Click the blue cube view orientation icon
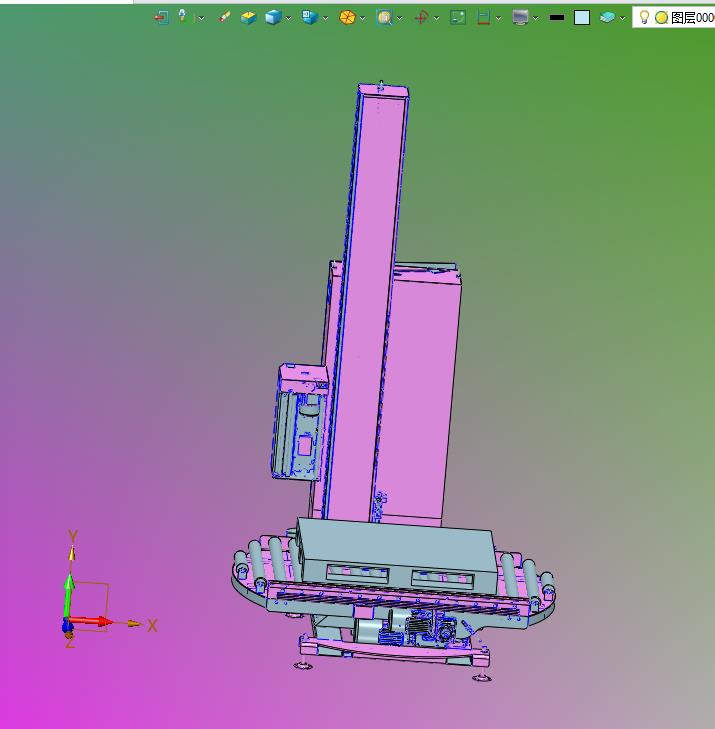The width and height of the screenshot is (715, 729). click(x=310, y=17)
